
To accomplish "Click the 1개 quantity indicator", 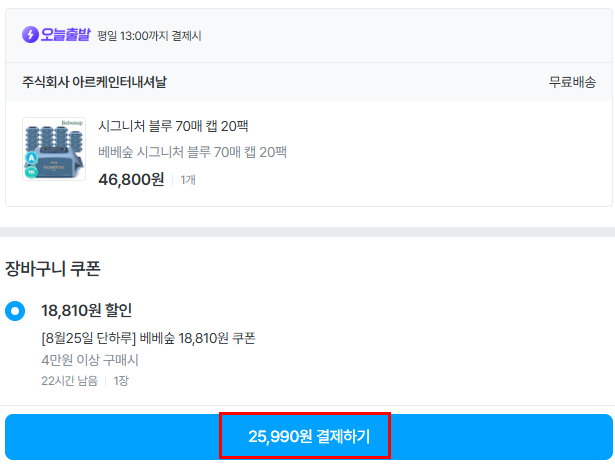I will pyautogui.click(x=188, y=180).
